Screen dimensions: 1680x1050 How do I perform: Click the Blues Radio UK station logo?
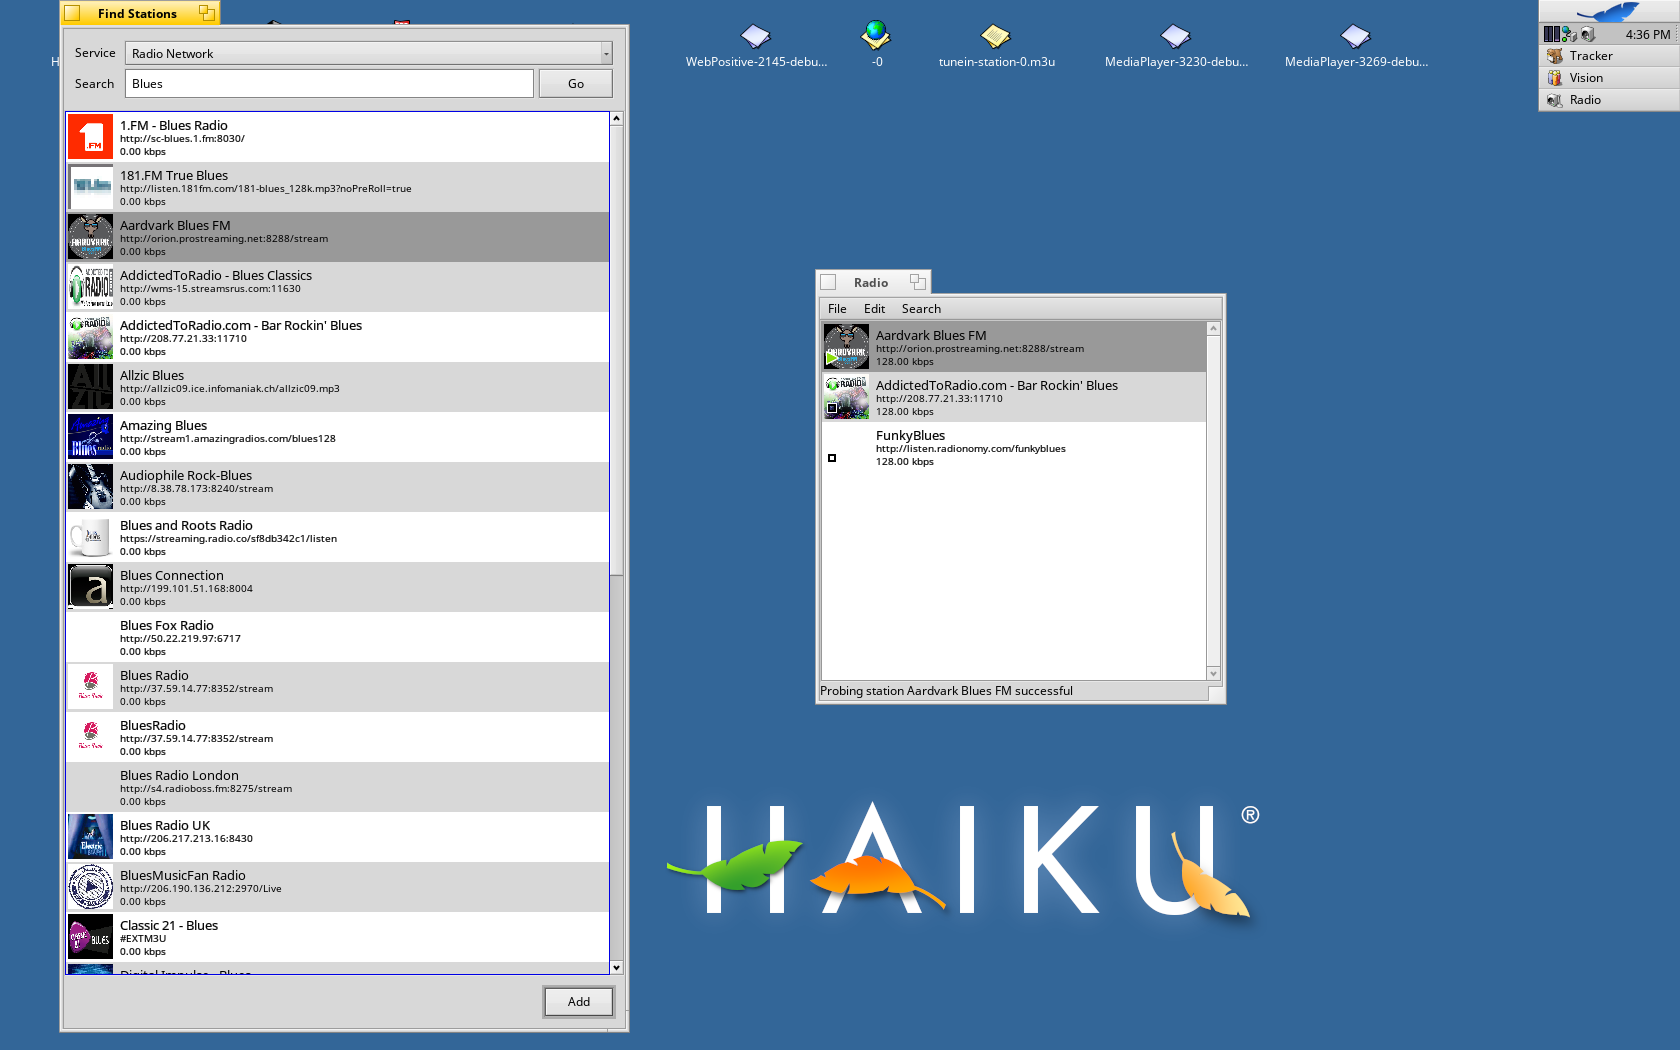pos(90,837)
